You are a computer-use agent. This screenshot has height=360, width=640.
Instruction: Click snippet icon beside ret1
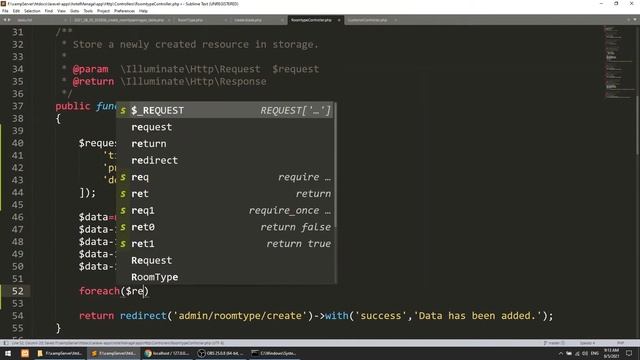123,244
